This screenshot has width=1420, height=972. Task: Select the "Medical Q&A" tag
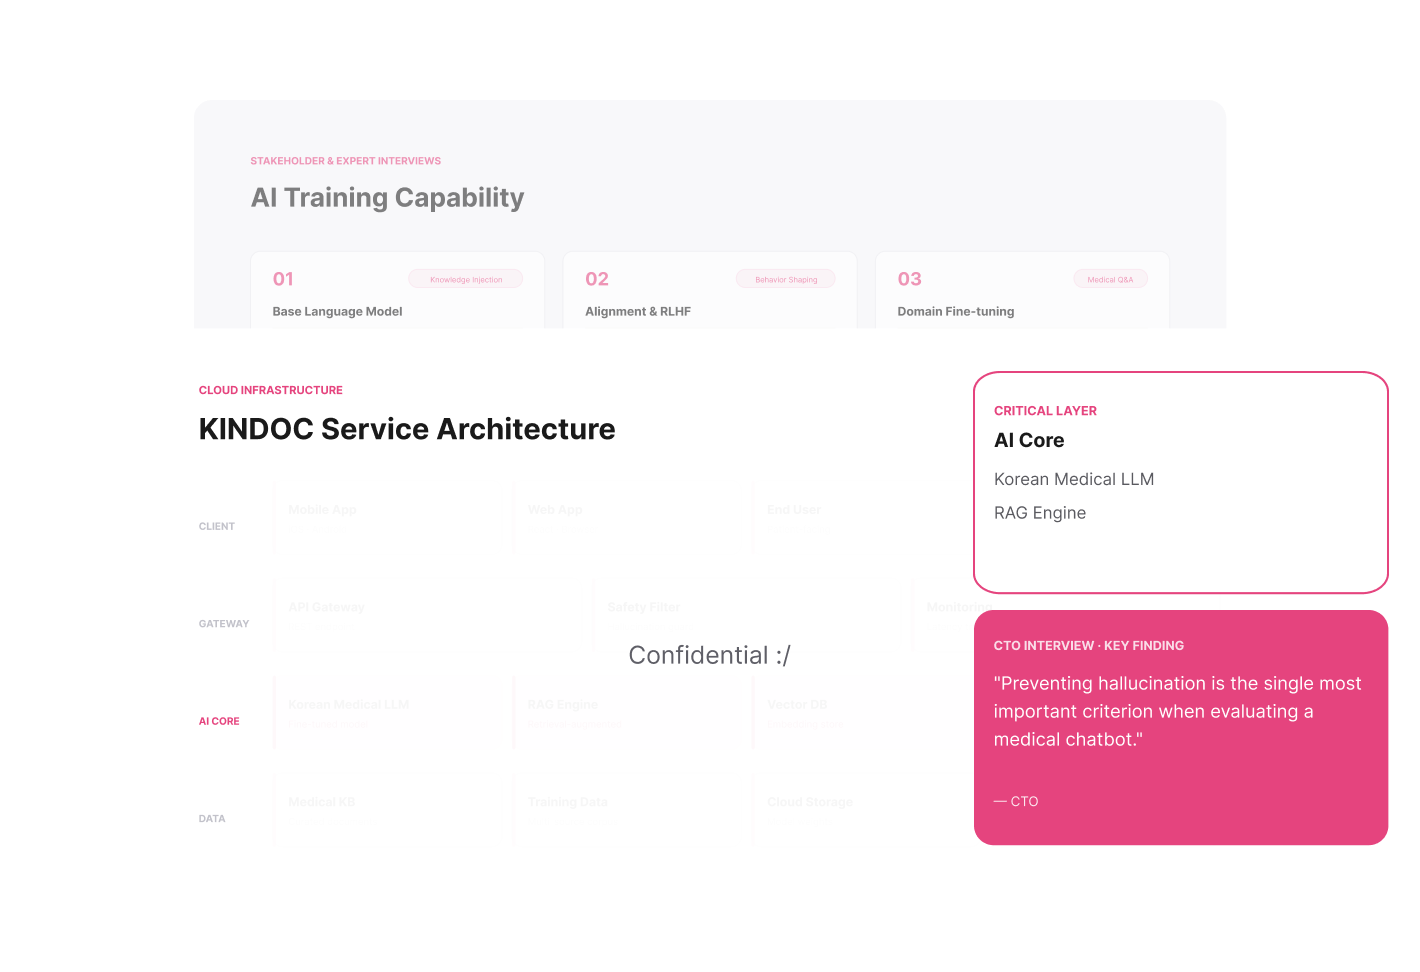[x=1110, y=279]
